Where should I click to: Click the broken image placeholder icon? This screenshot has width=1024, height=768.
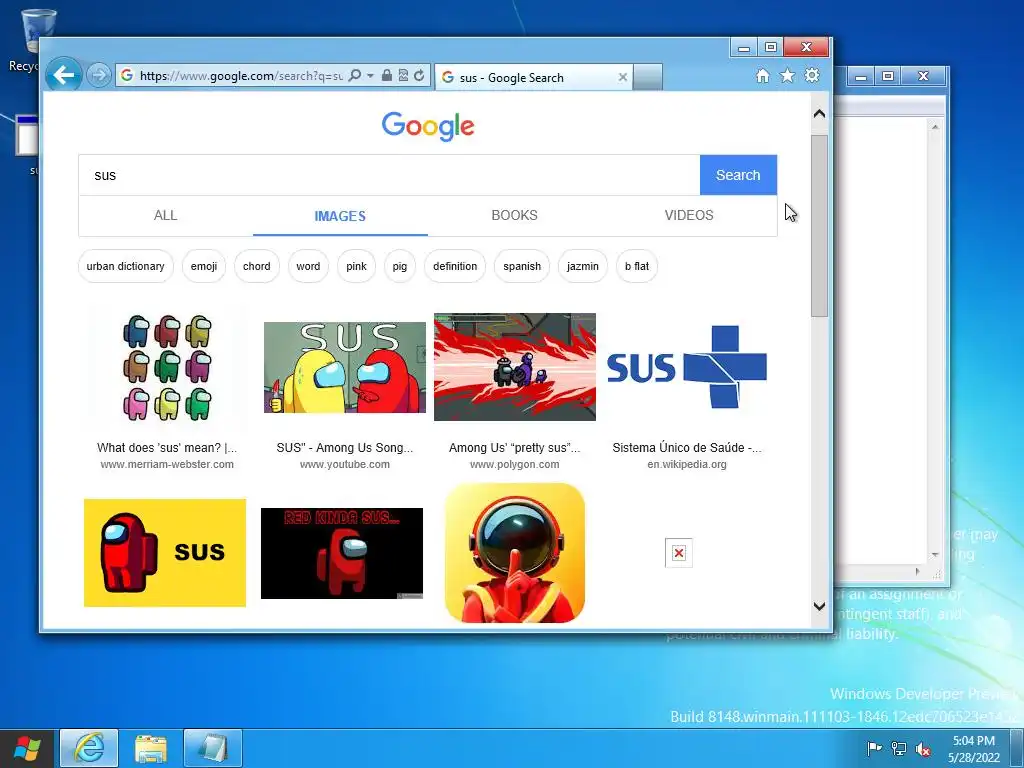click(x=679, y=553)
